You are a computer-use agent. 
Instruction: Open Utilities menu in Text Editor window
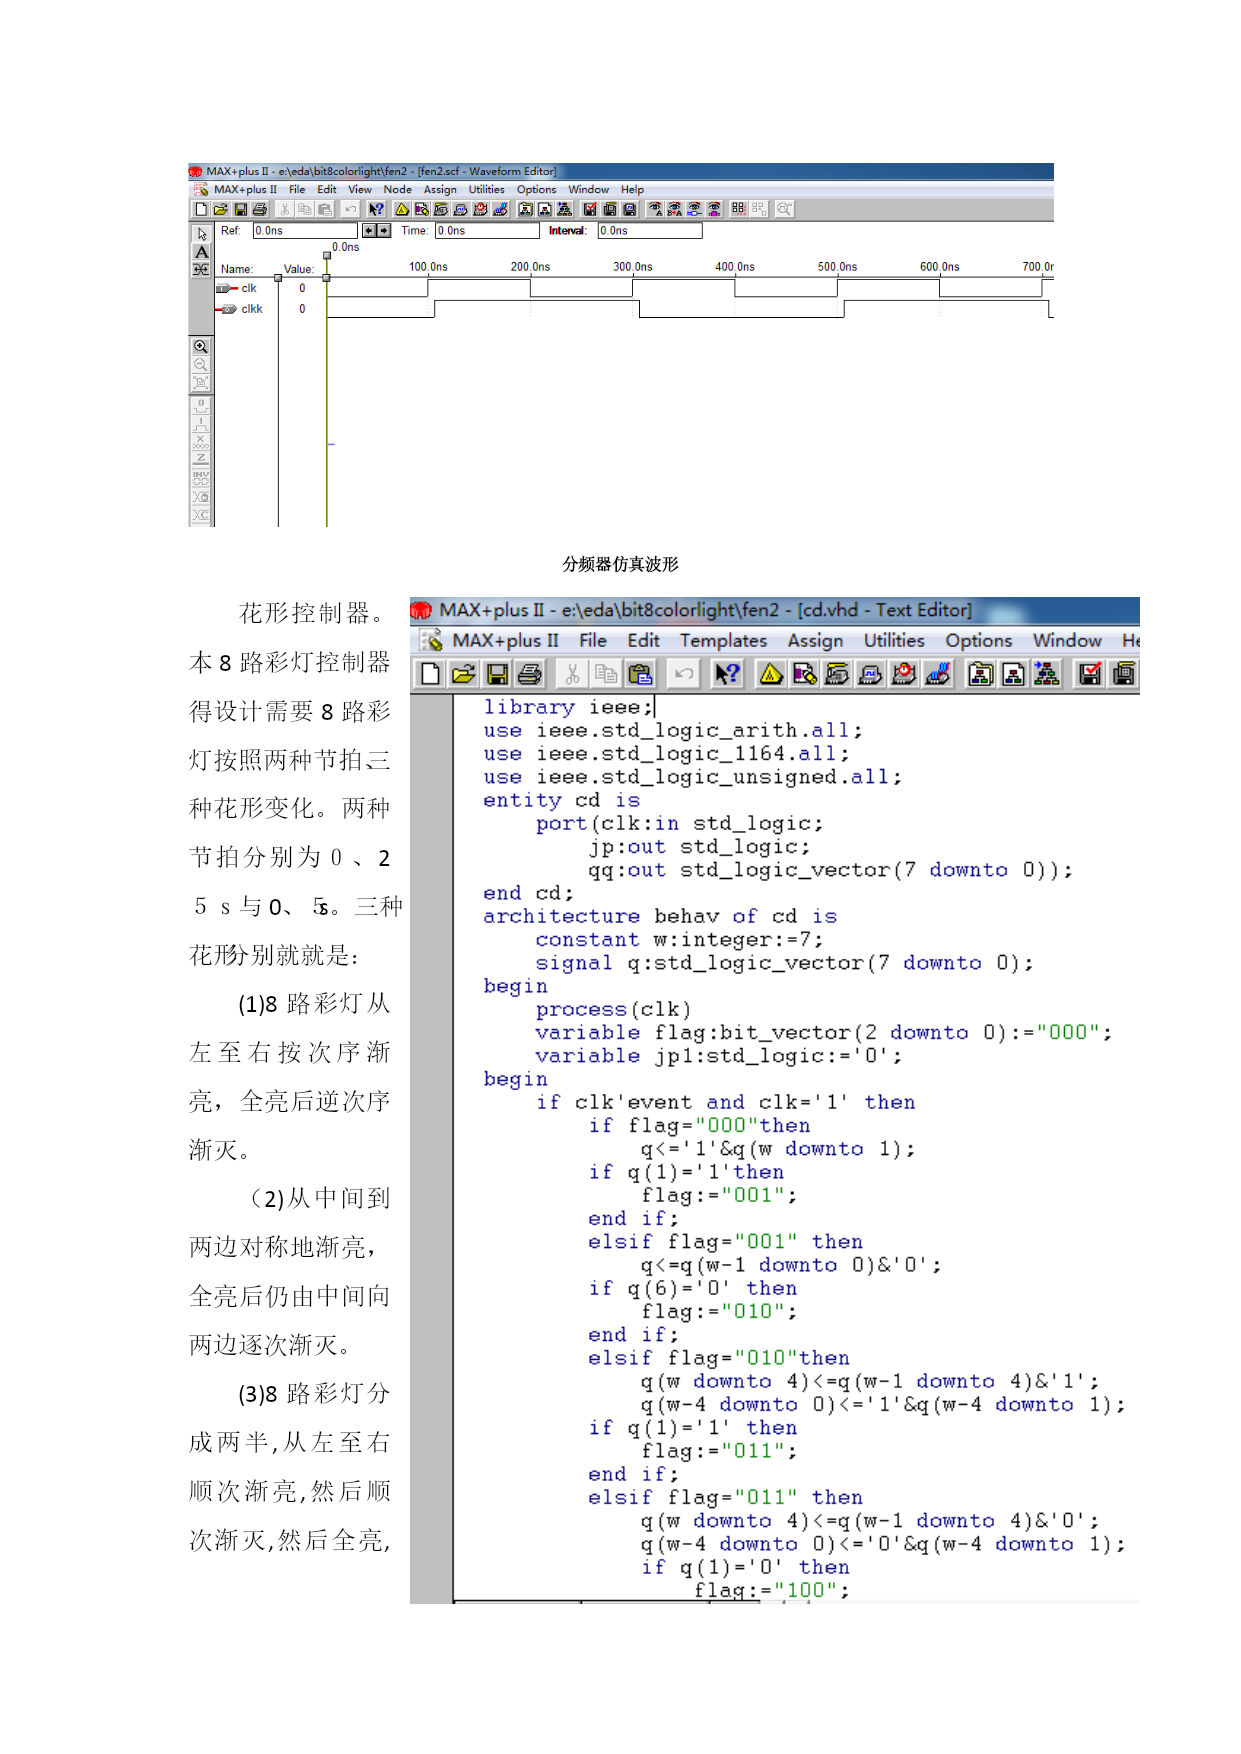tap(894, 640)
